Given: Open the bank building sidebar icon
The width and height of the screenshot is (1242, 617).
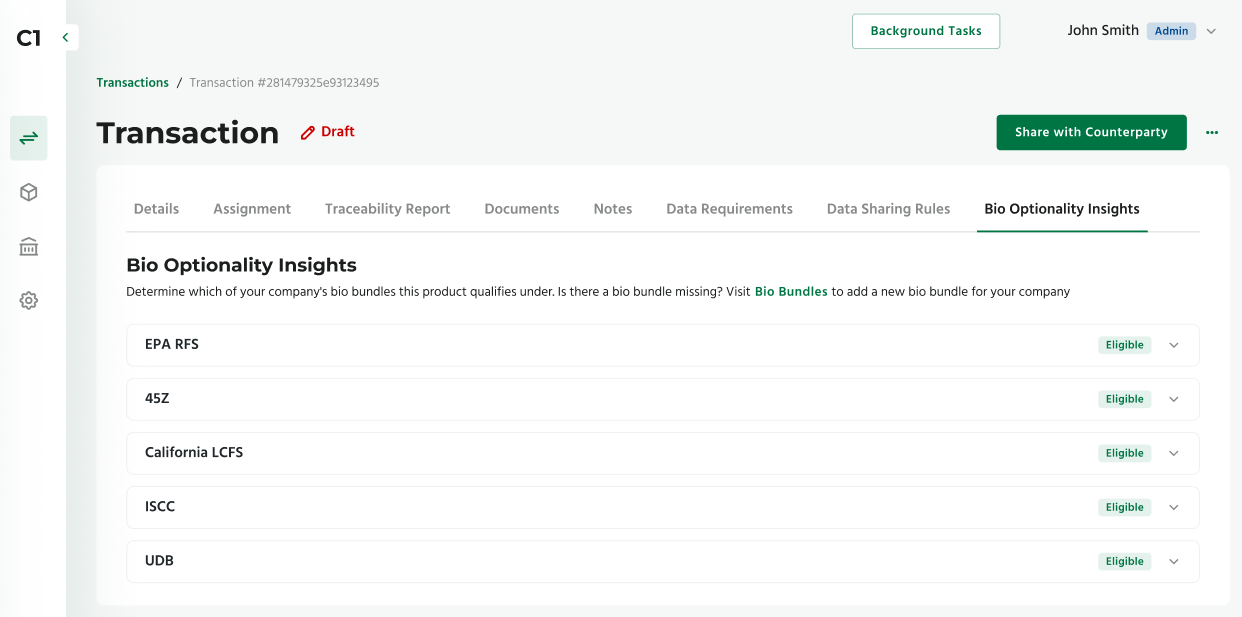Looking at the screenshot, I should coord(28,246).
